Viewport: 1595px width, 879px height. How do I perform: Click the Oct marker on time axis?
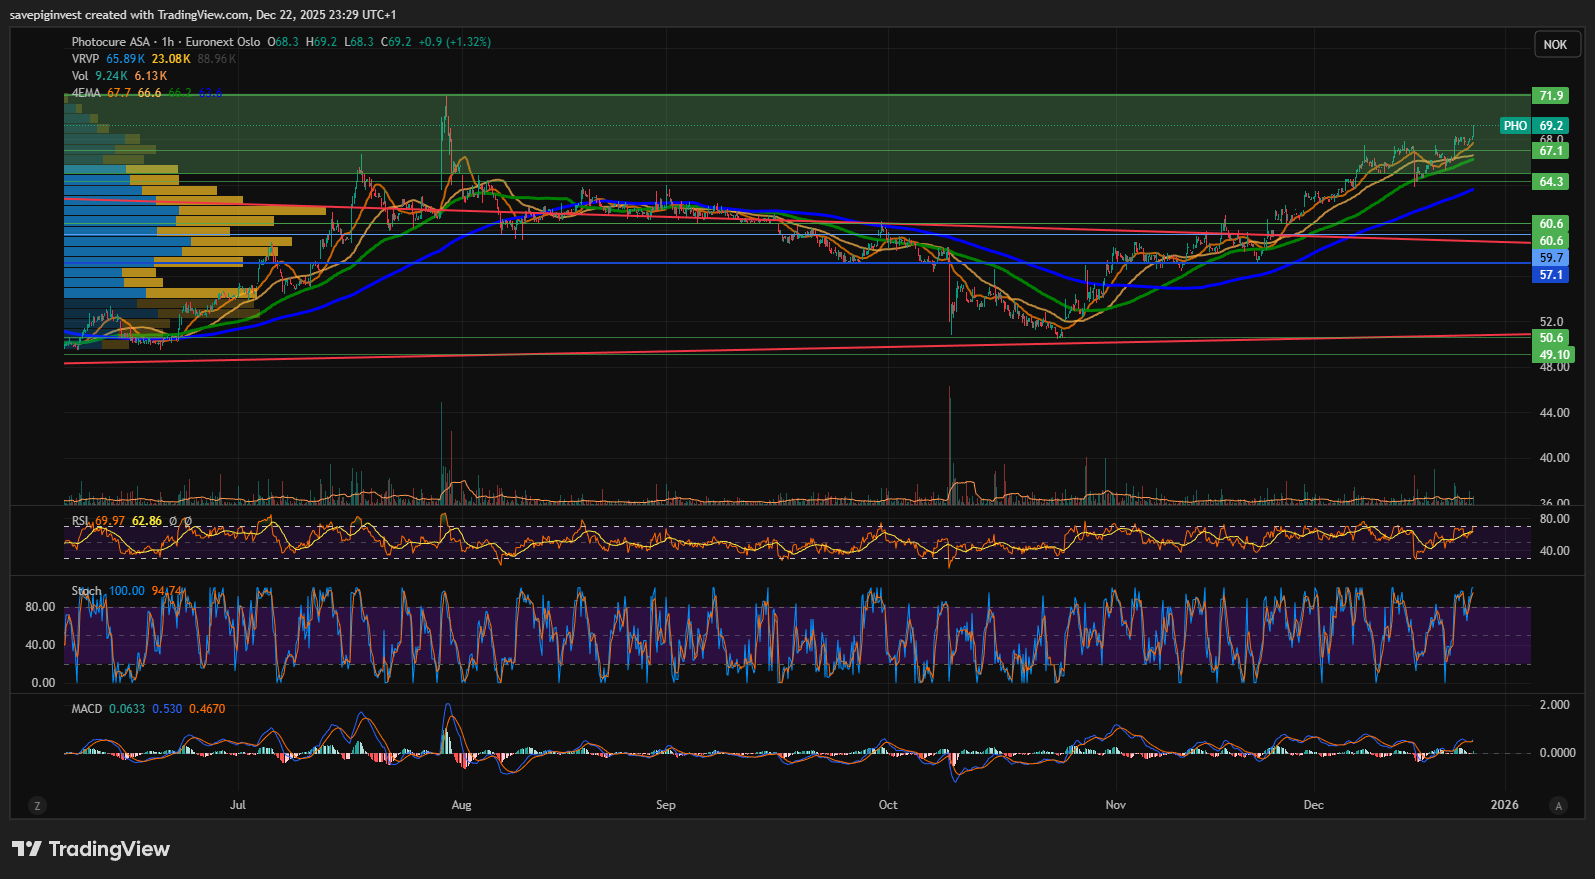(x=888, y=805)
